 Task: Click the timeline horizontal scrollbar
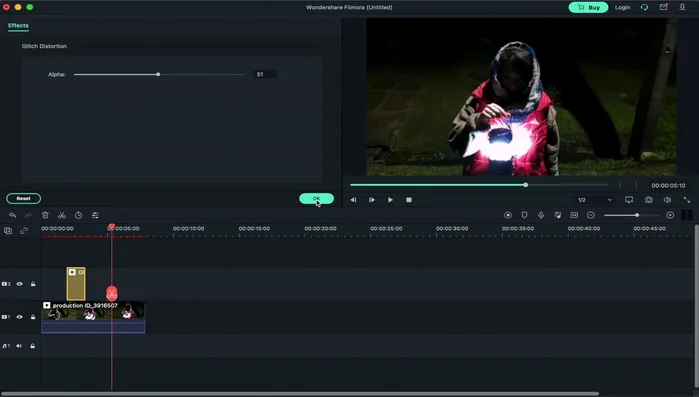click(x=300, y=394)
